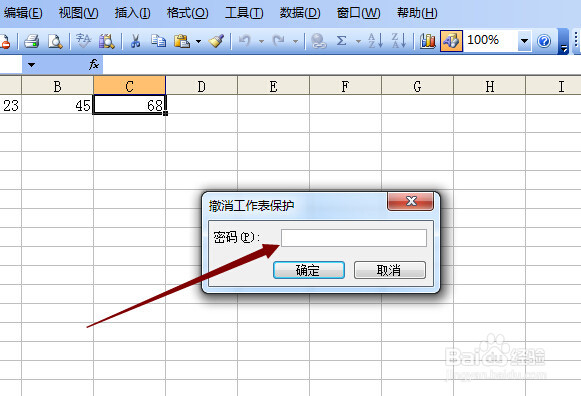Select column C header
The width and height of the screenshot is (581, 396).
(129, 86)
